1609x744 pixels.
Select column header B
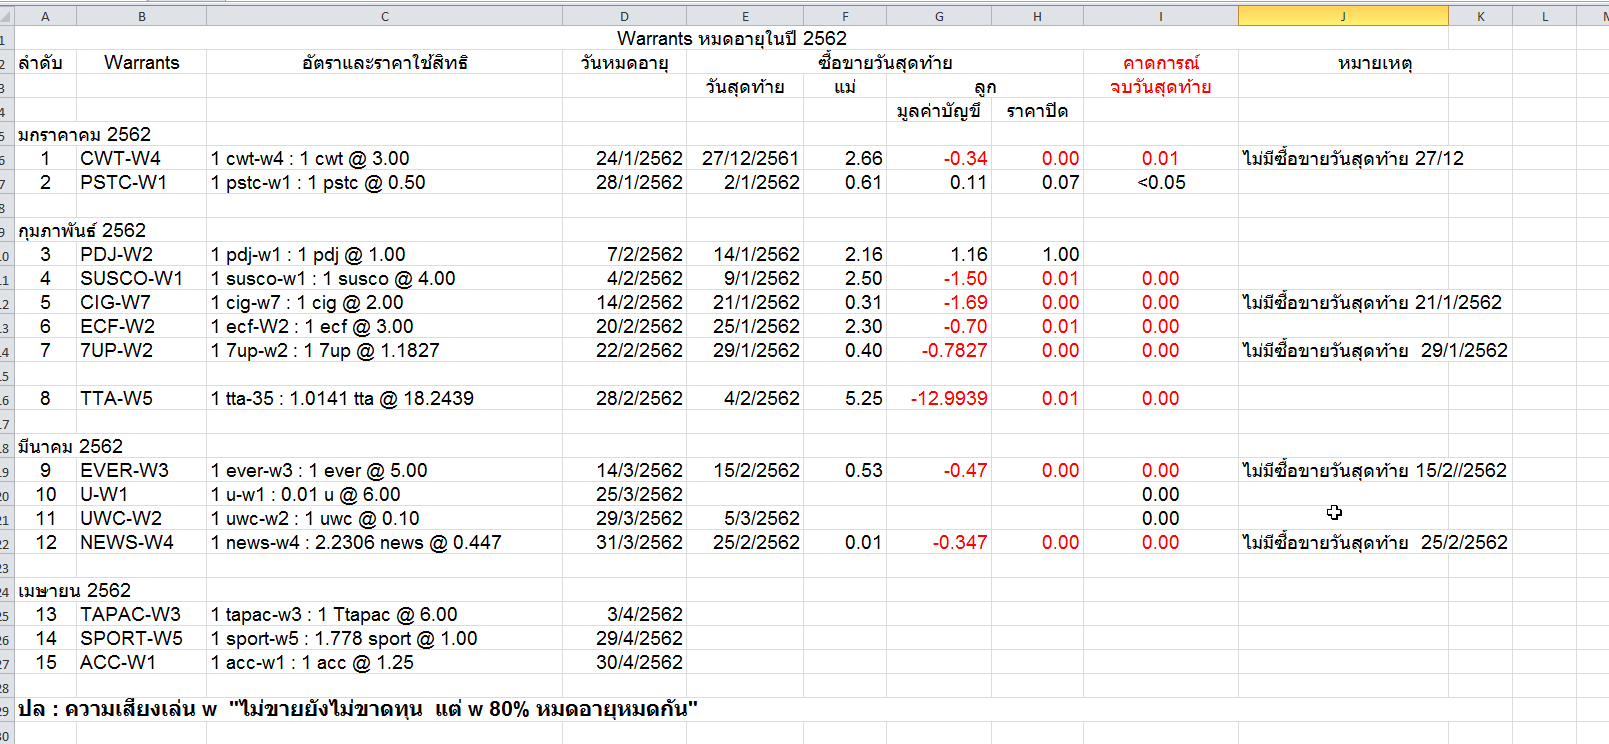click(142, 16)
